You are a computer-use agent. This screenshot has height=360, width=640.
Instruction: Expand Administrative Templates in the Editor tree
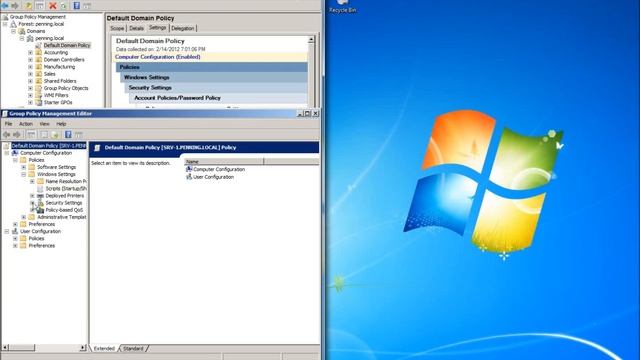(x=24, y=217)
